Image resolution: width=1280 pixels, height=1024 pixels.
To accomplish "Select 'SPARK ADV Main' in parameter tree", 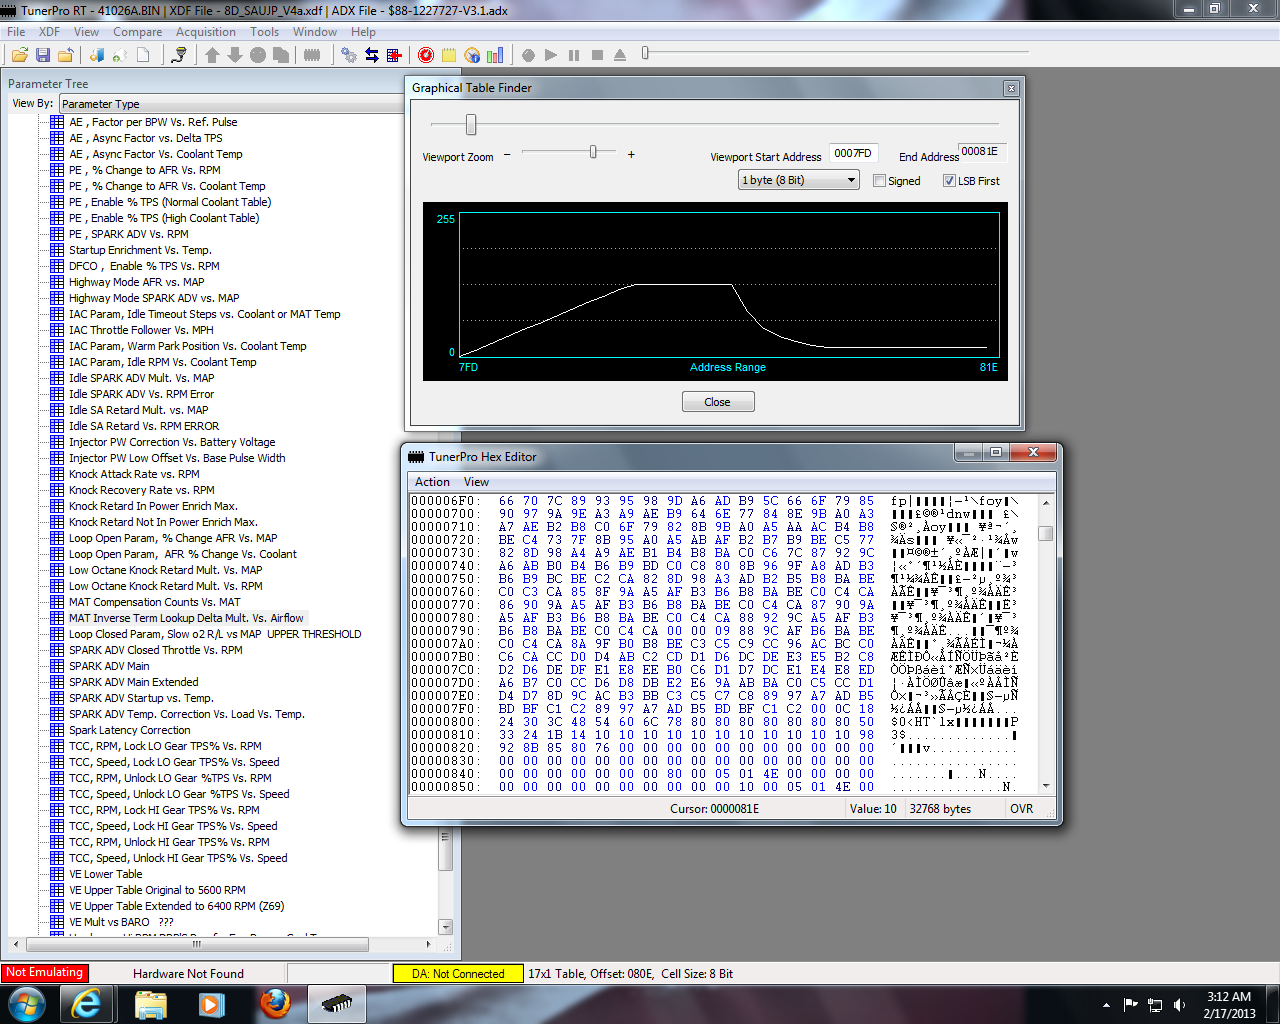I will (x=109, y=666).
